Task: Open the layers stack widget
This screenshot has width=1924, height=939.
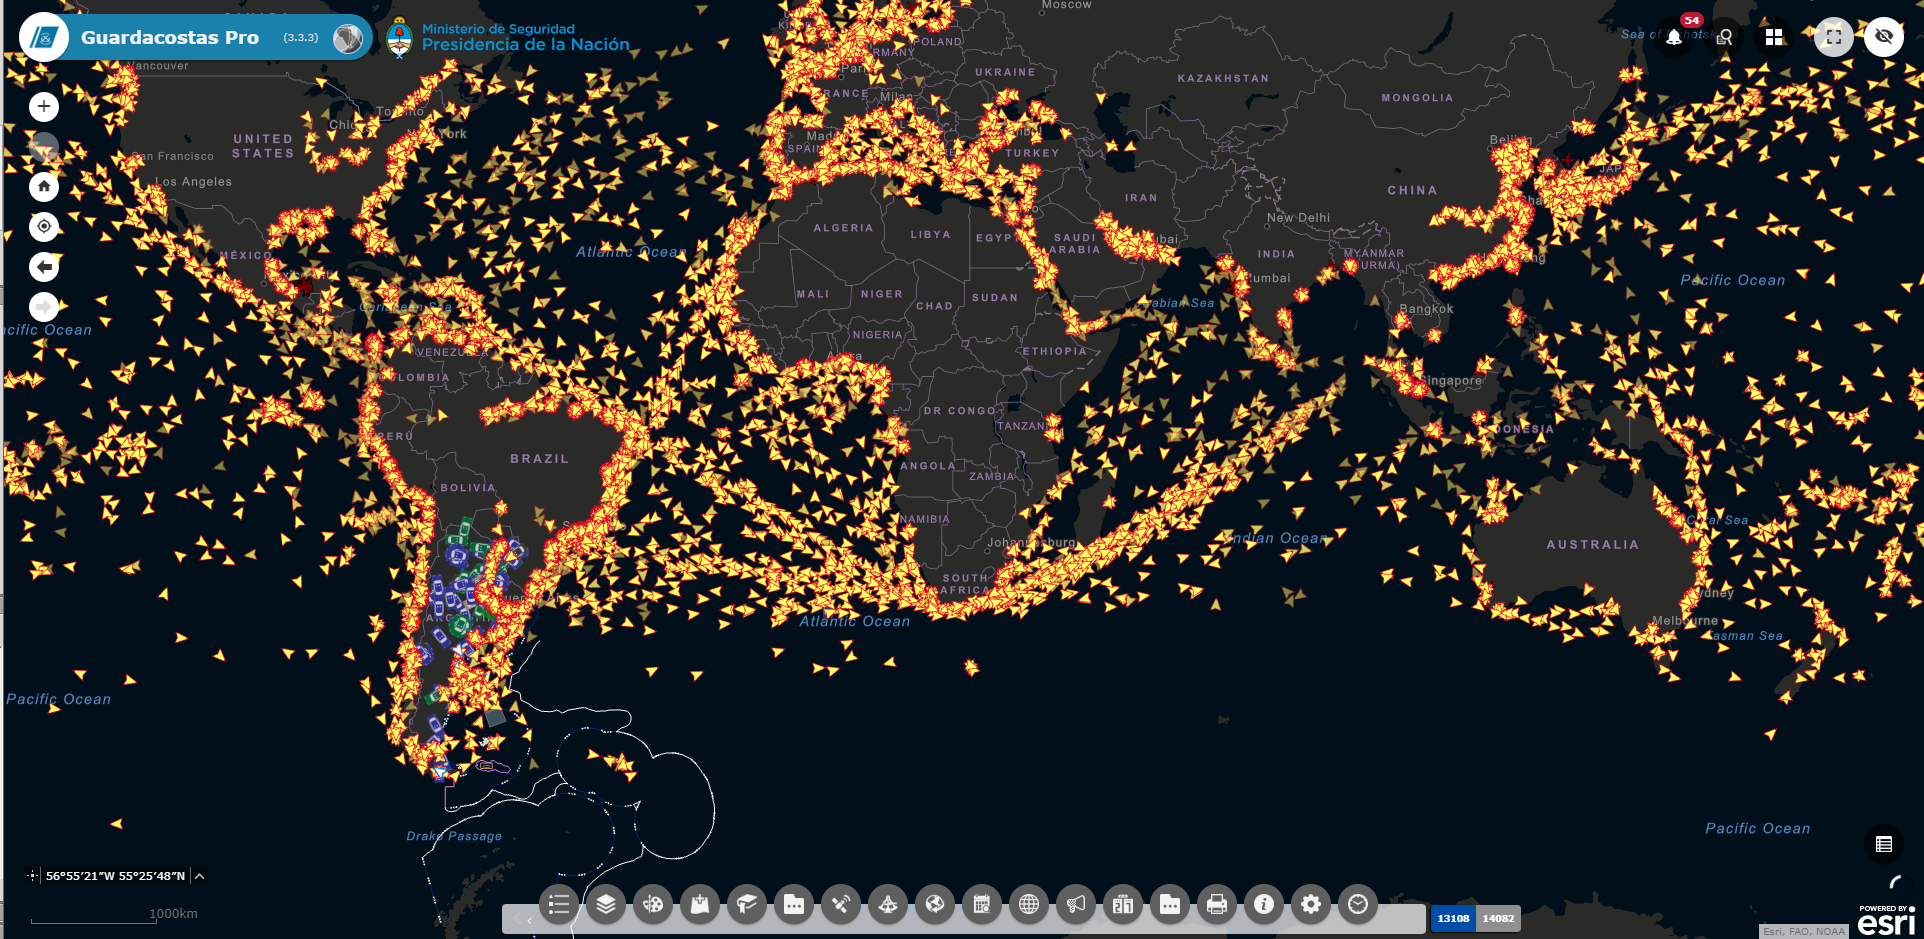Action: point(606,904)
